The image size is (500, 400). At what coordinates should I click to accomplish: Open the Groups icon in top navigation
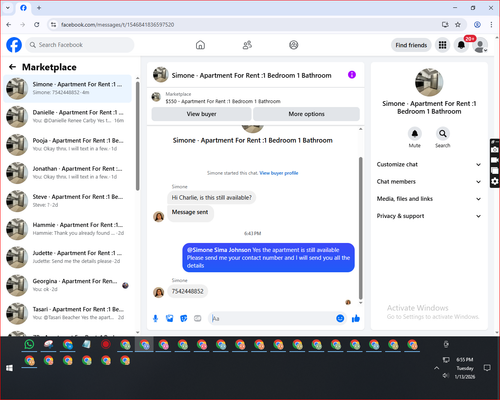click(294, 45)
